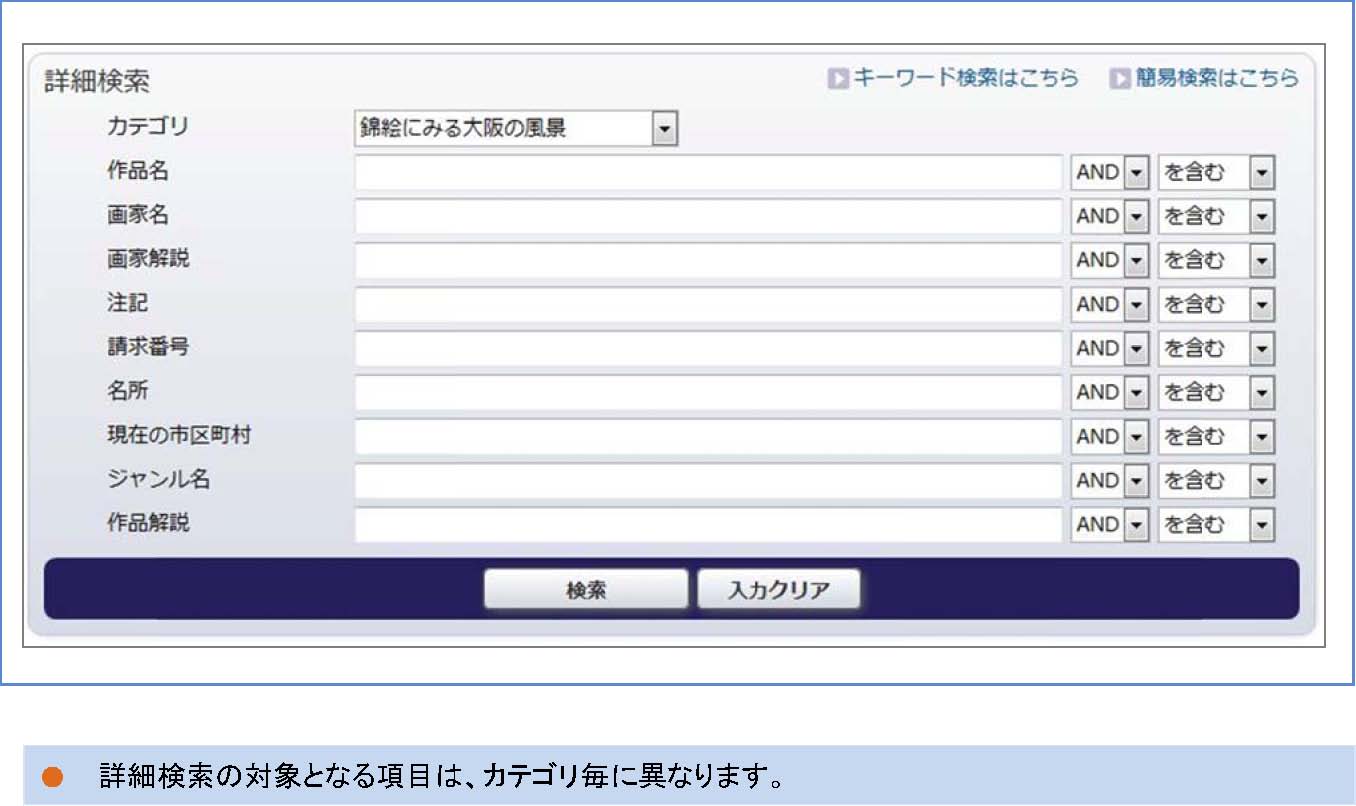Viewport: 1356px width, 806px height.
Task: Open the を含む dropdown in 現在の市区町村 row
Action: point(1217,436)
